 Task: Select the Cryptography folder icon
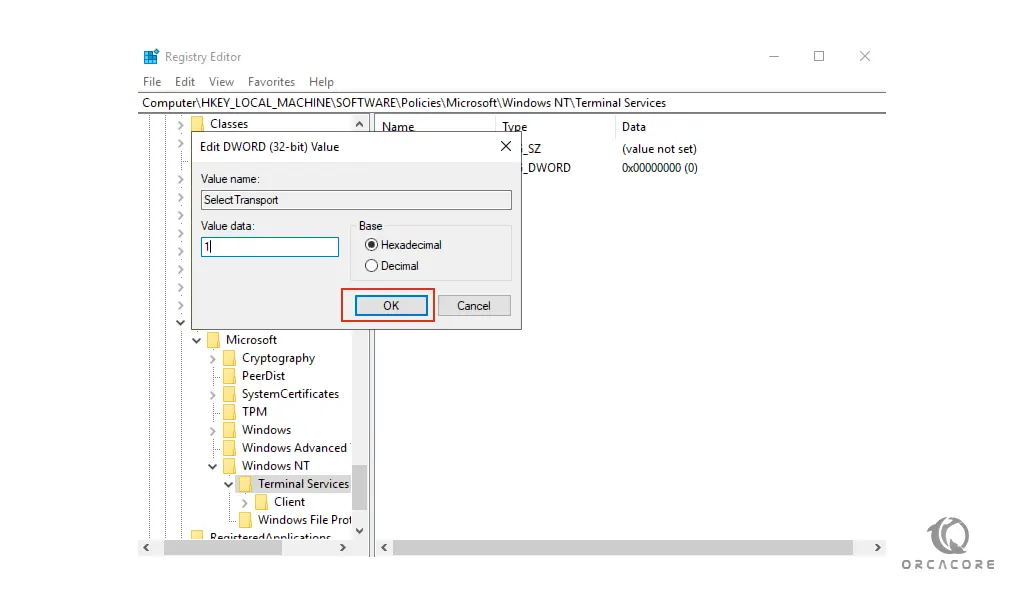pyautogui.click(x=229, y=358)
